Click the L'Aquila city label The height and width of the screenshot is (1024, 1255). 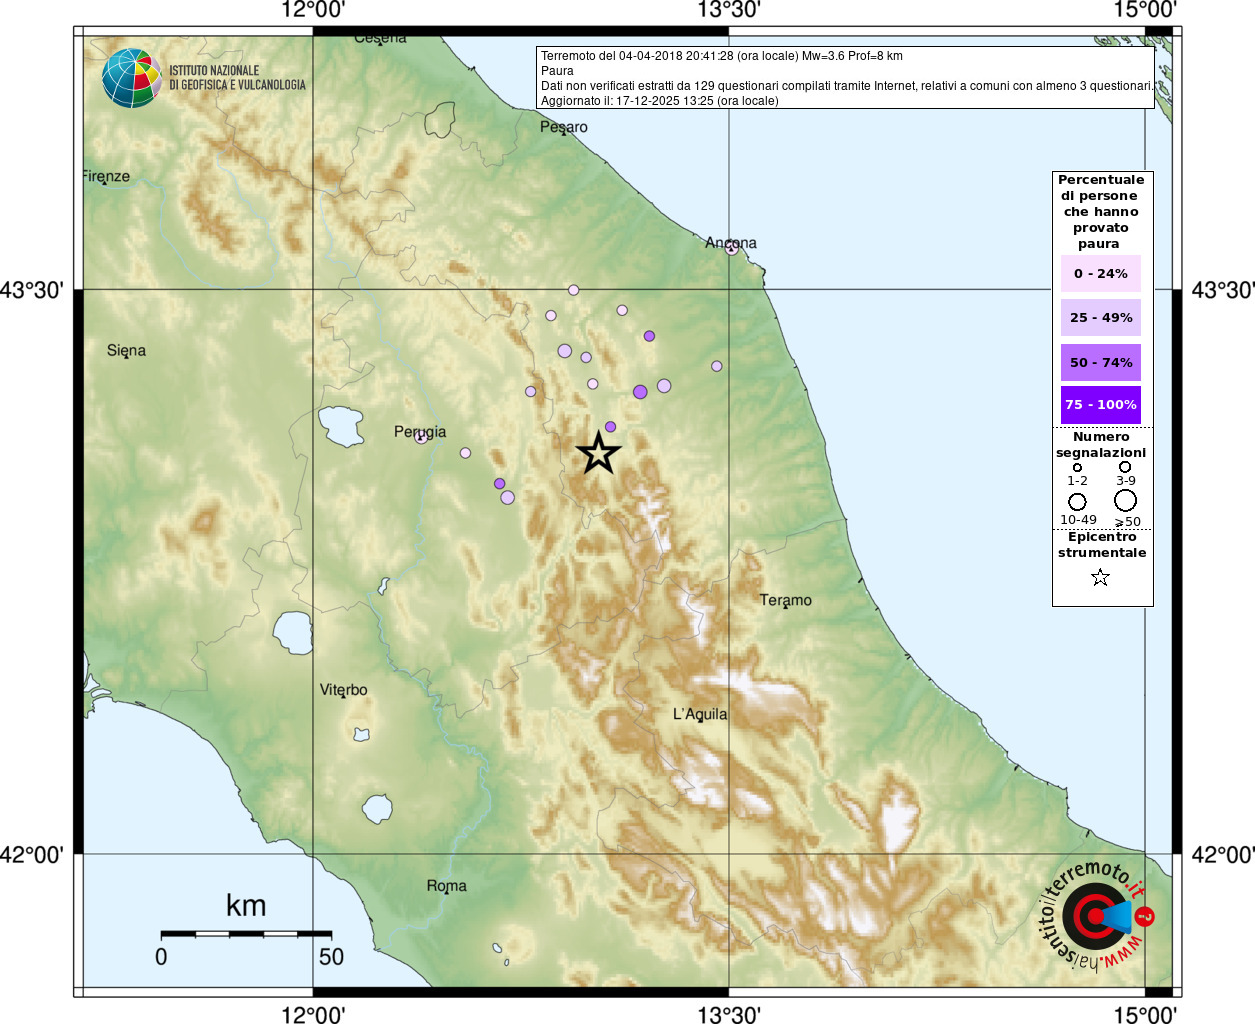[700, 714]
